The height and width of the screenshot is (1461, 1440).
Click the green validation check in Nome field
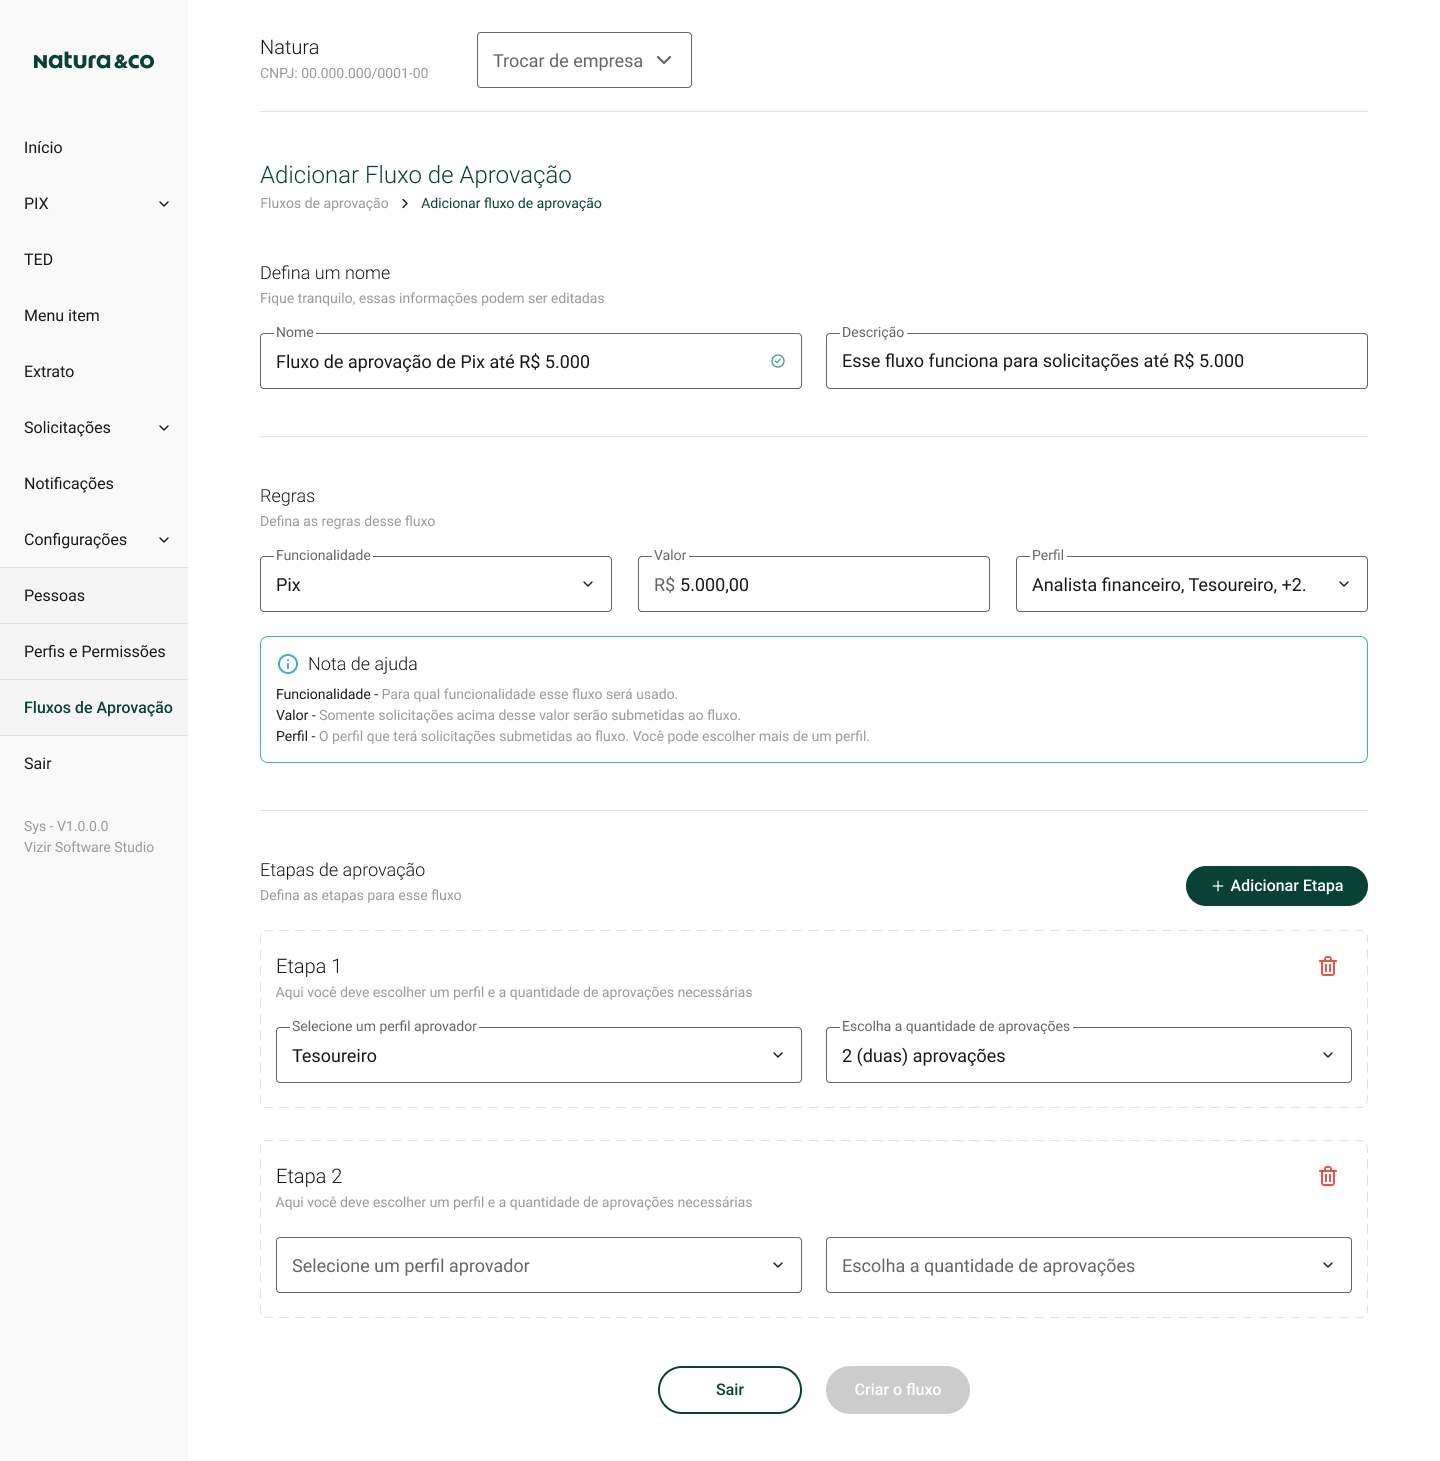point(778,361)
